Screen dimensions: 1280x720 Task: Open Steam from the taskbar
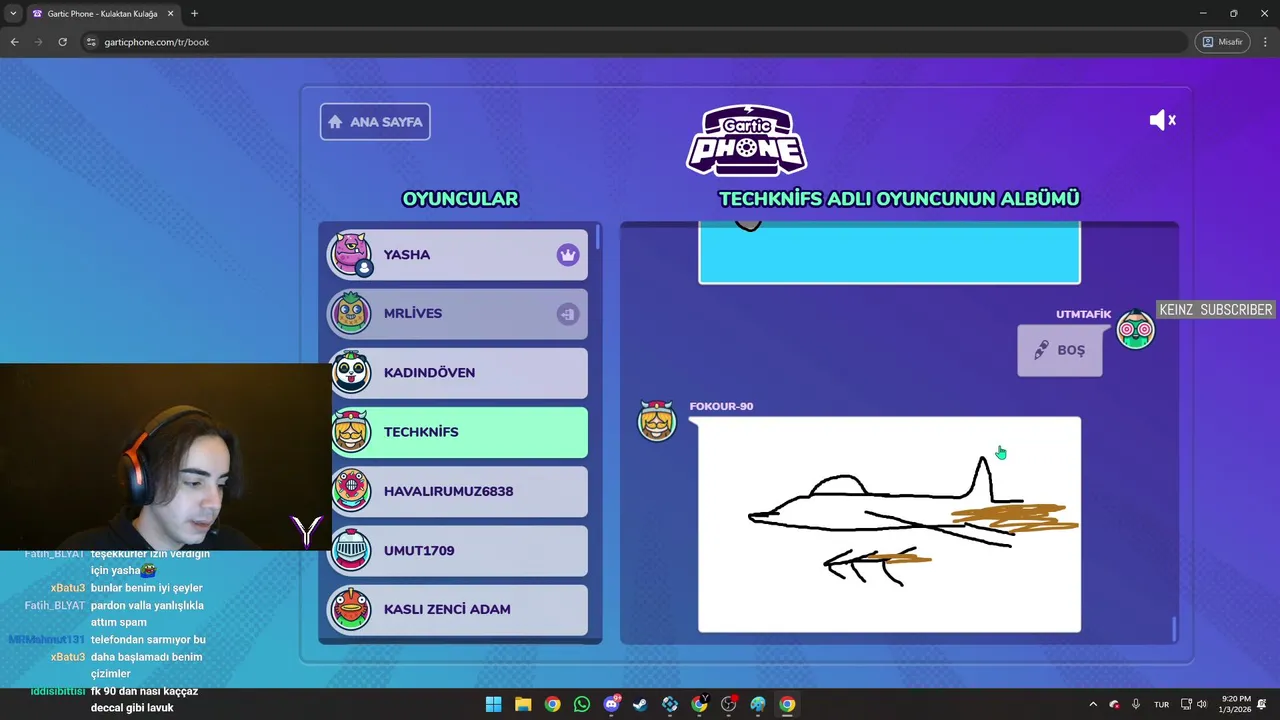[x=640, y=704]
